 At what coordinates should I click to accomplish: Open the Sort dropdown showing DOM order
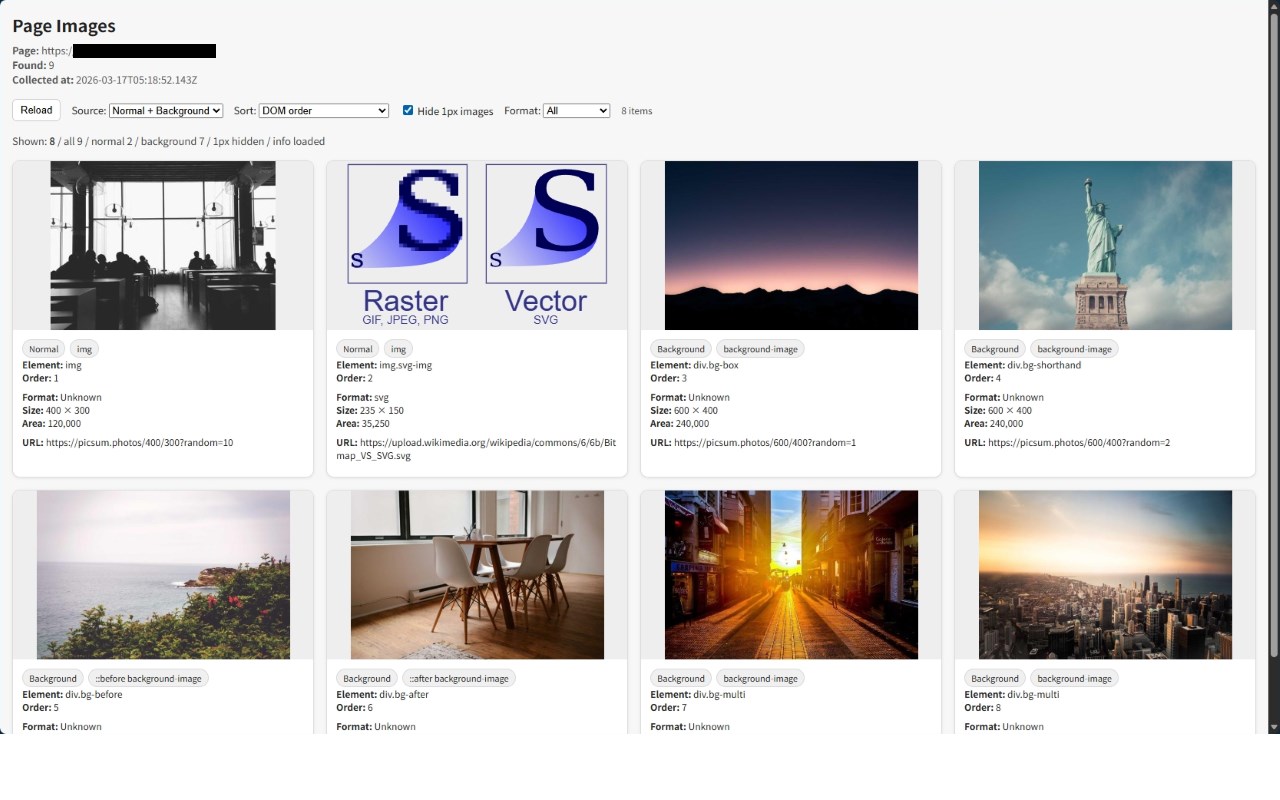point(322,111)
